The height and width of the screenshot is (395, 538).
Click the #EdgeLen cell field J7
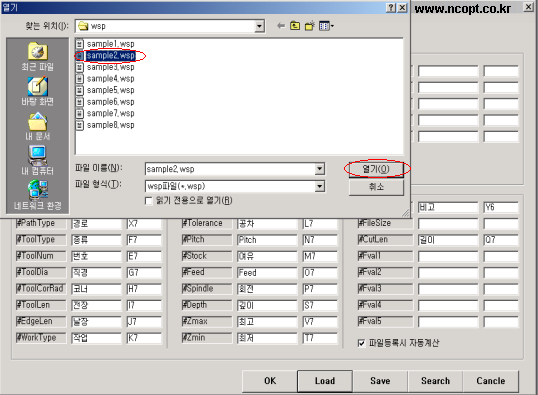click(x=144, y=322)
